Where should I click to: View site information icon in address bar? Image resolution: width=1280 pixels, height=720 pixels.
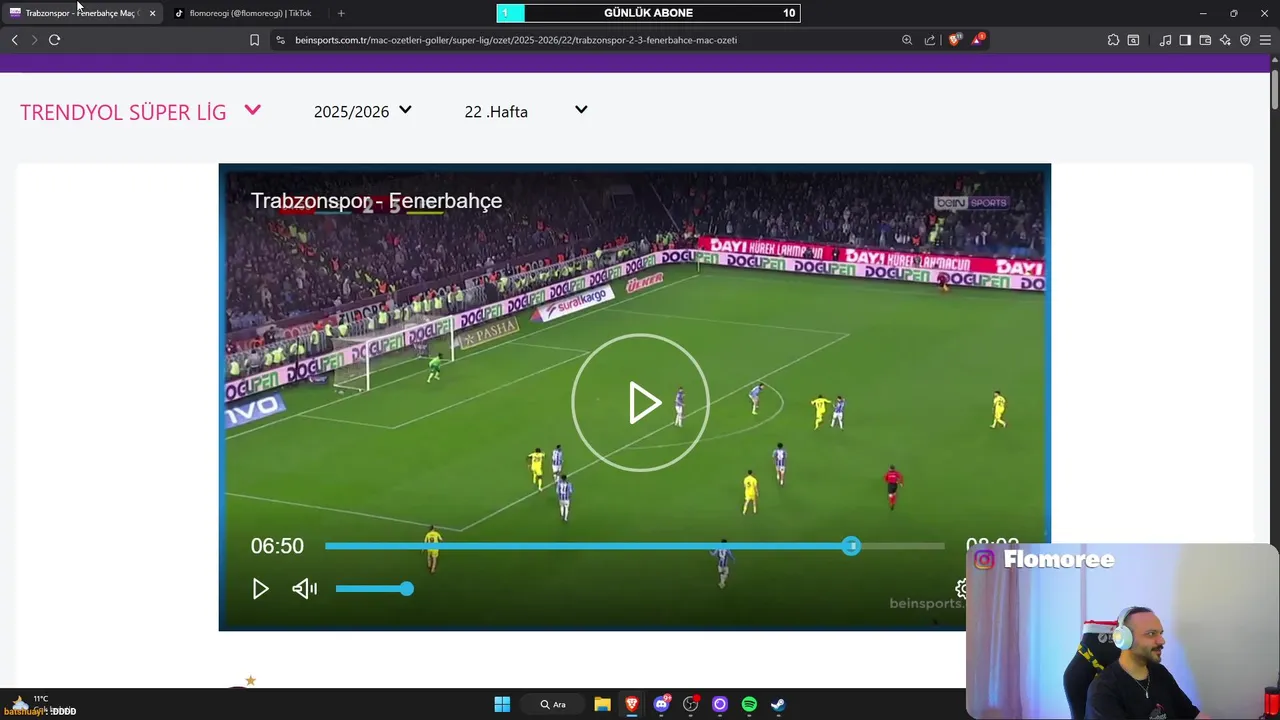click(280, 40)
